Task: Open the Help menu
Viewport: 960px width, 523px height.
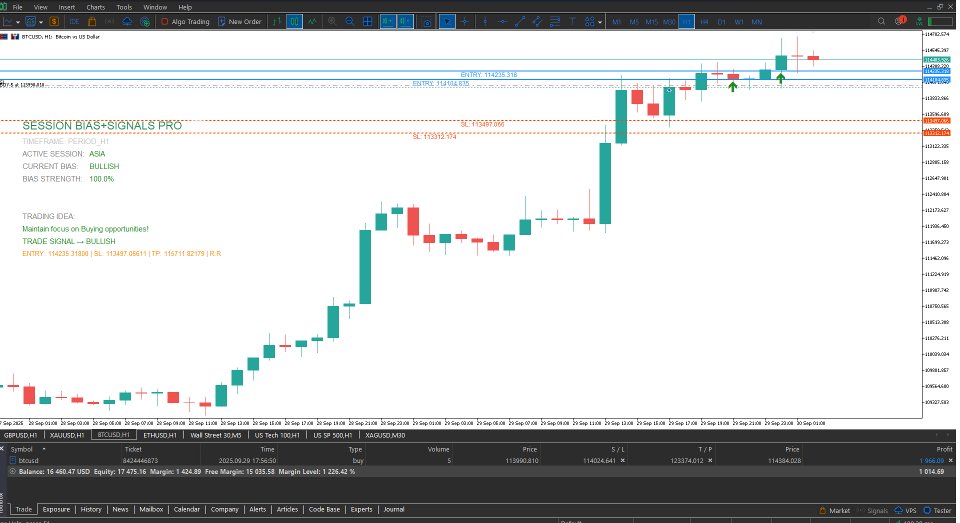Action: 185,7
